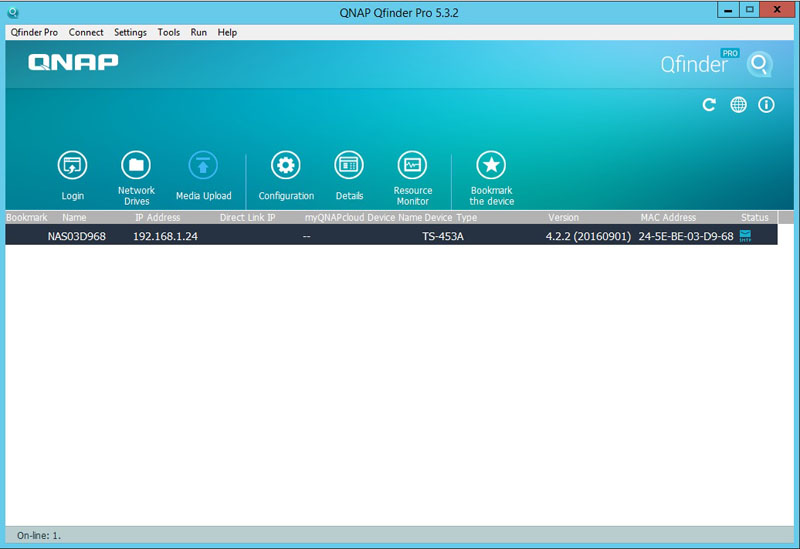This screenshot has height=549, width=800.
Task: Click the SMTP status icon in device row
Action: coord(745,236)
